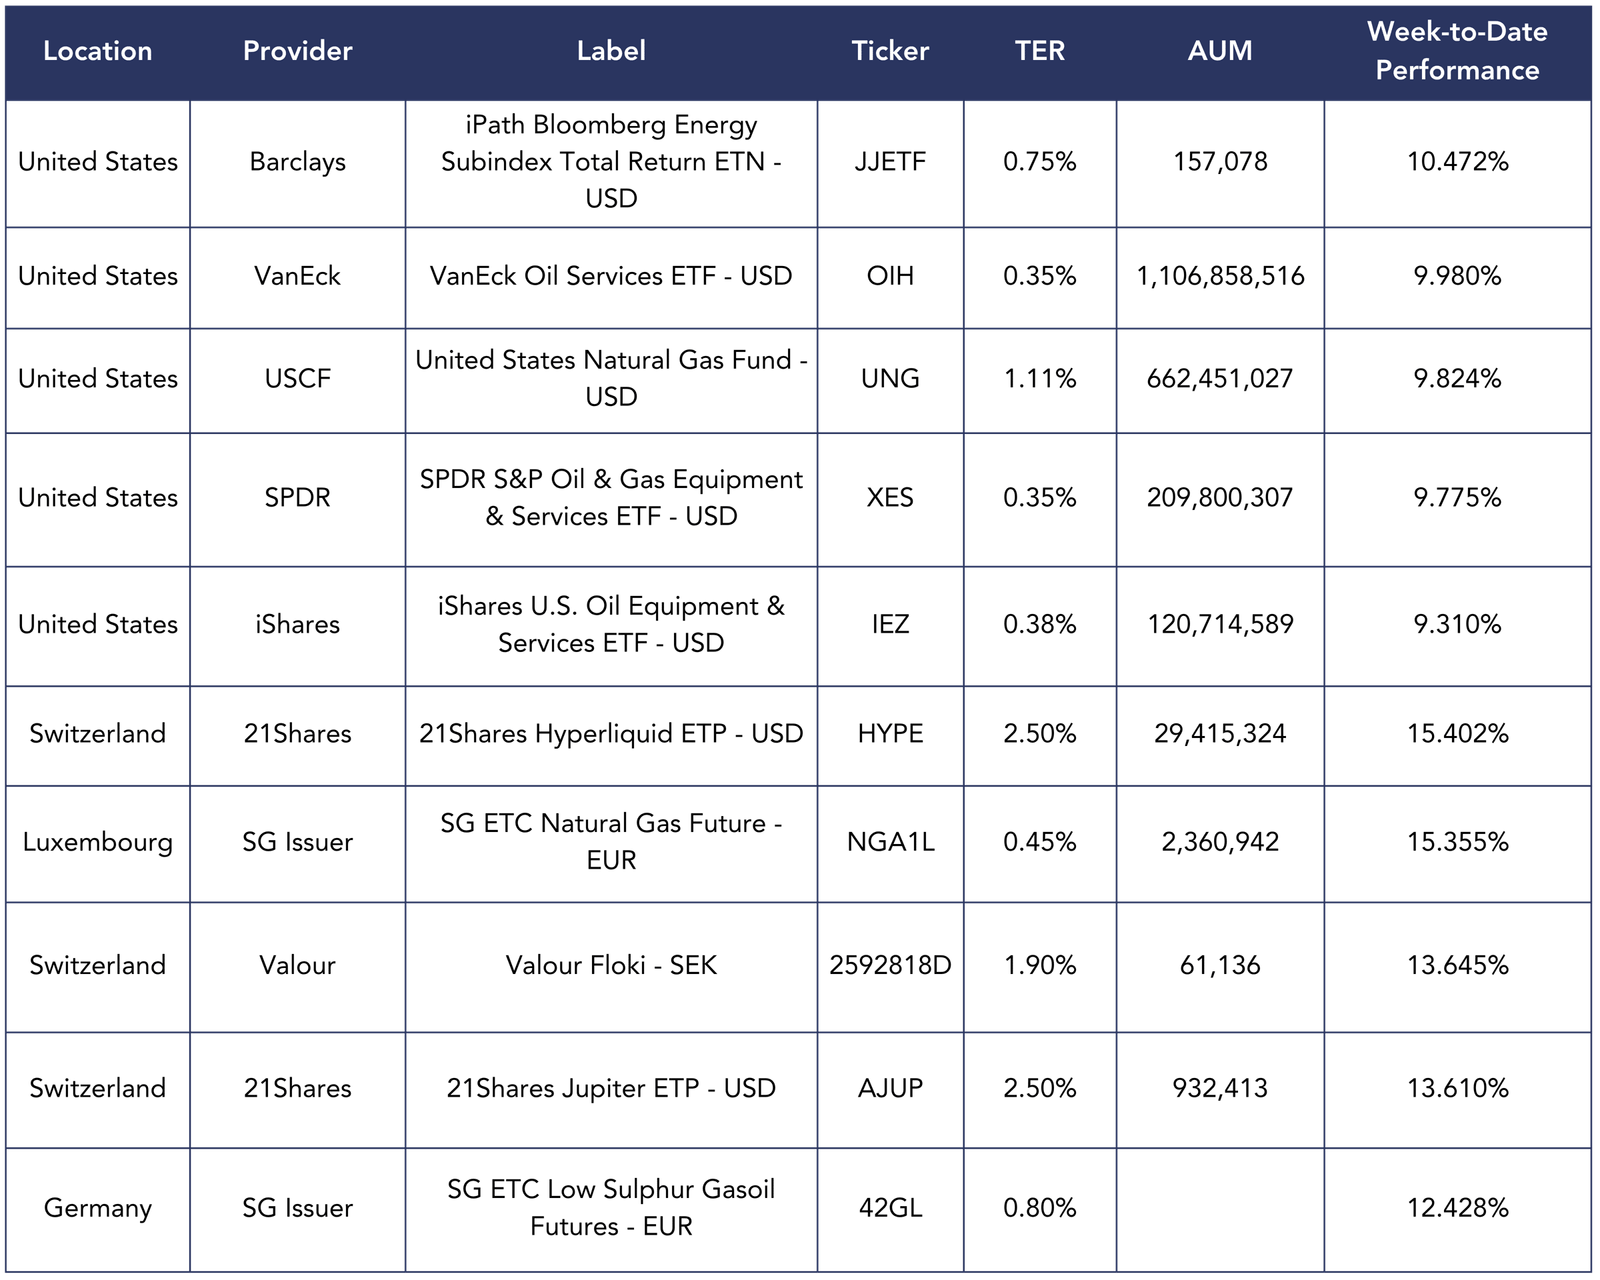Click the Provider column header
The width and height of the screenshot is (1600, 1280).
[x=297, y=51]
